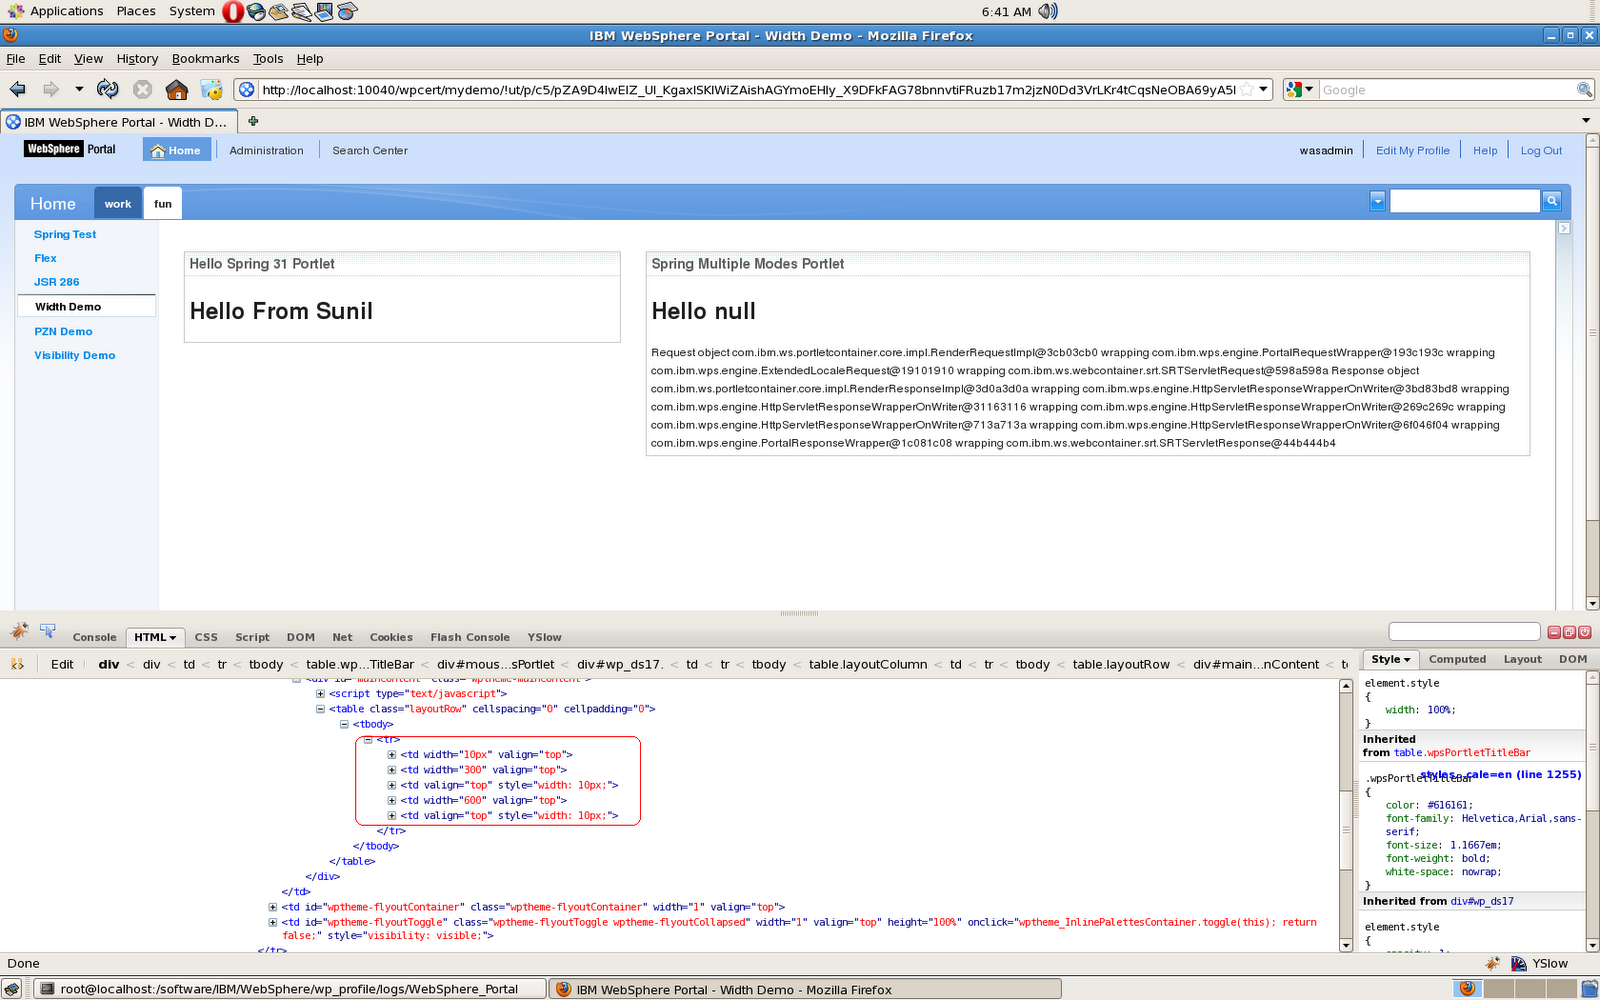Screen dimensions: 1600x1000
Task: Click the site identity icon in URL bar
Action: 247,89
